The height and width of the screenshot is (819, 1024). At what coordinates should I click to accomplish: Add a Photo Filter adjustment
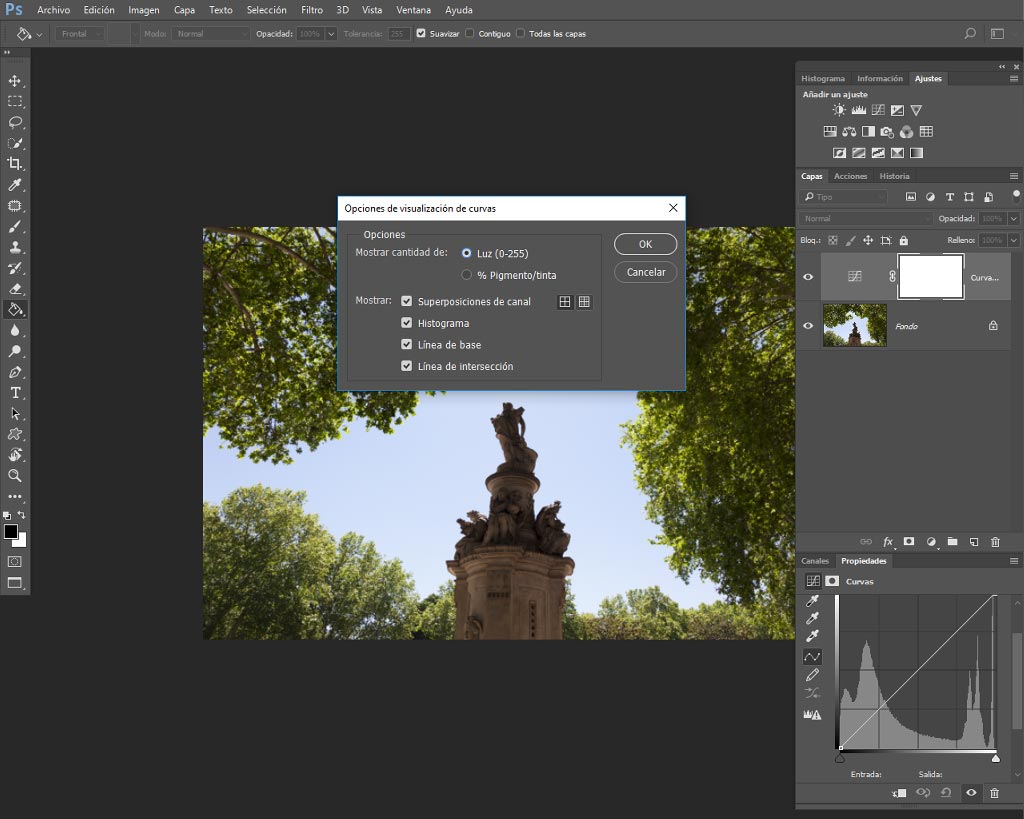point(887,132)
